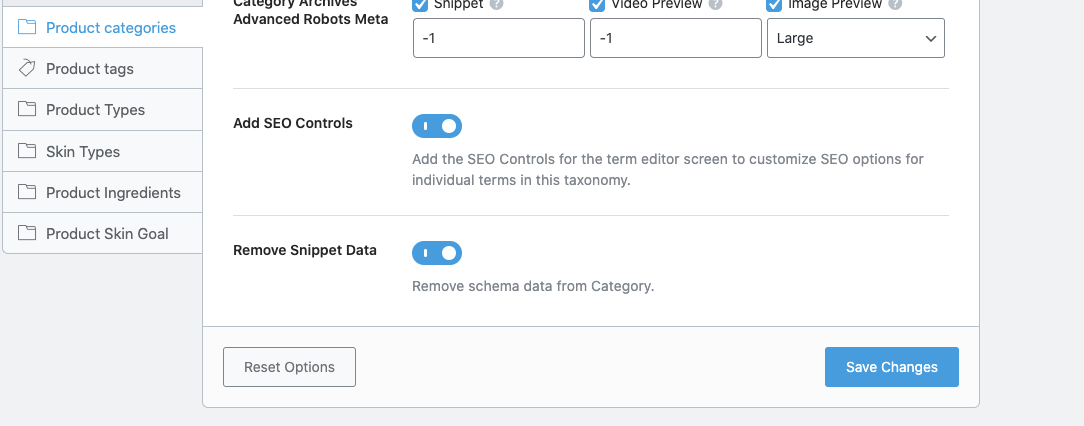Image resolution: width=1084 pixels, height=426 pixels.
Task: Click the folder icon beside Skin Types
Action: (27, 152)
